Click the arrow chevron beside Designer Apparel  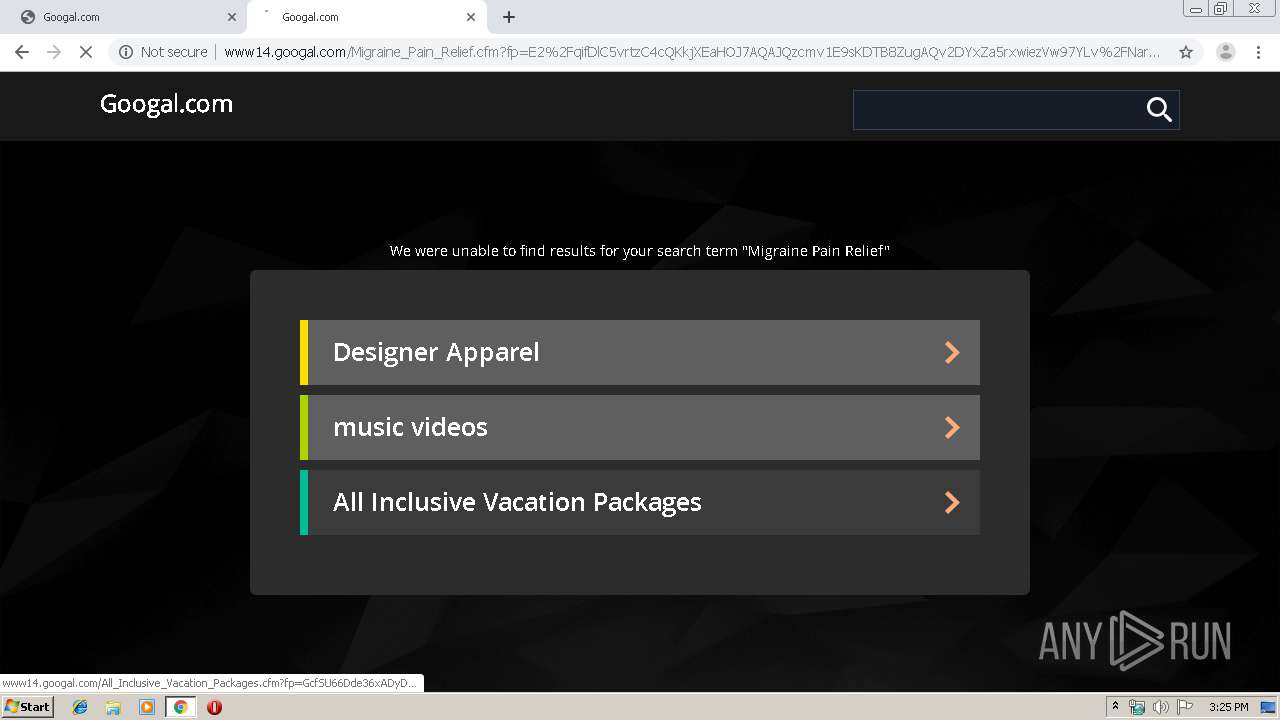952,352
